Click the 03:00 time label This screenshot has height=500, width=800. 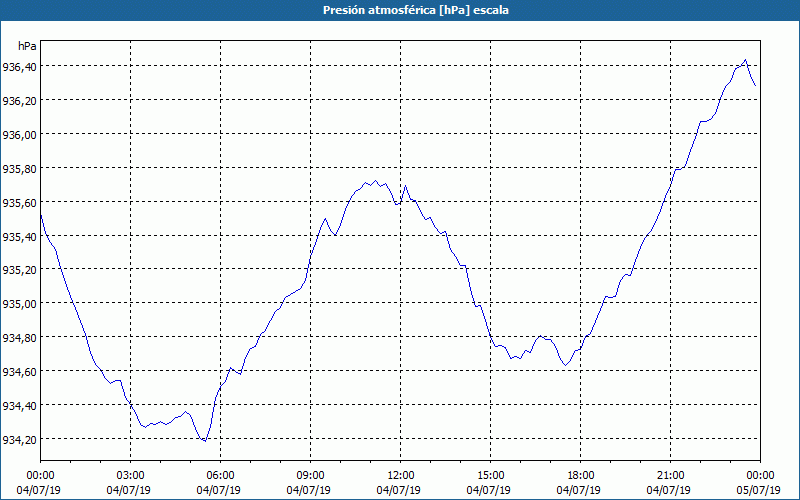131,476
